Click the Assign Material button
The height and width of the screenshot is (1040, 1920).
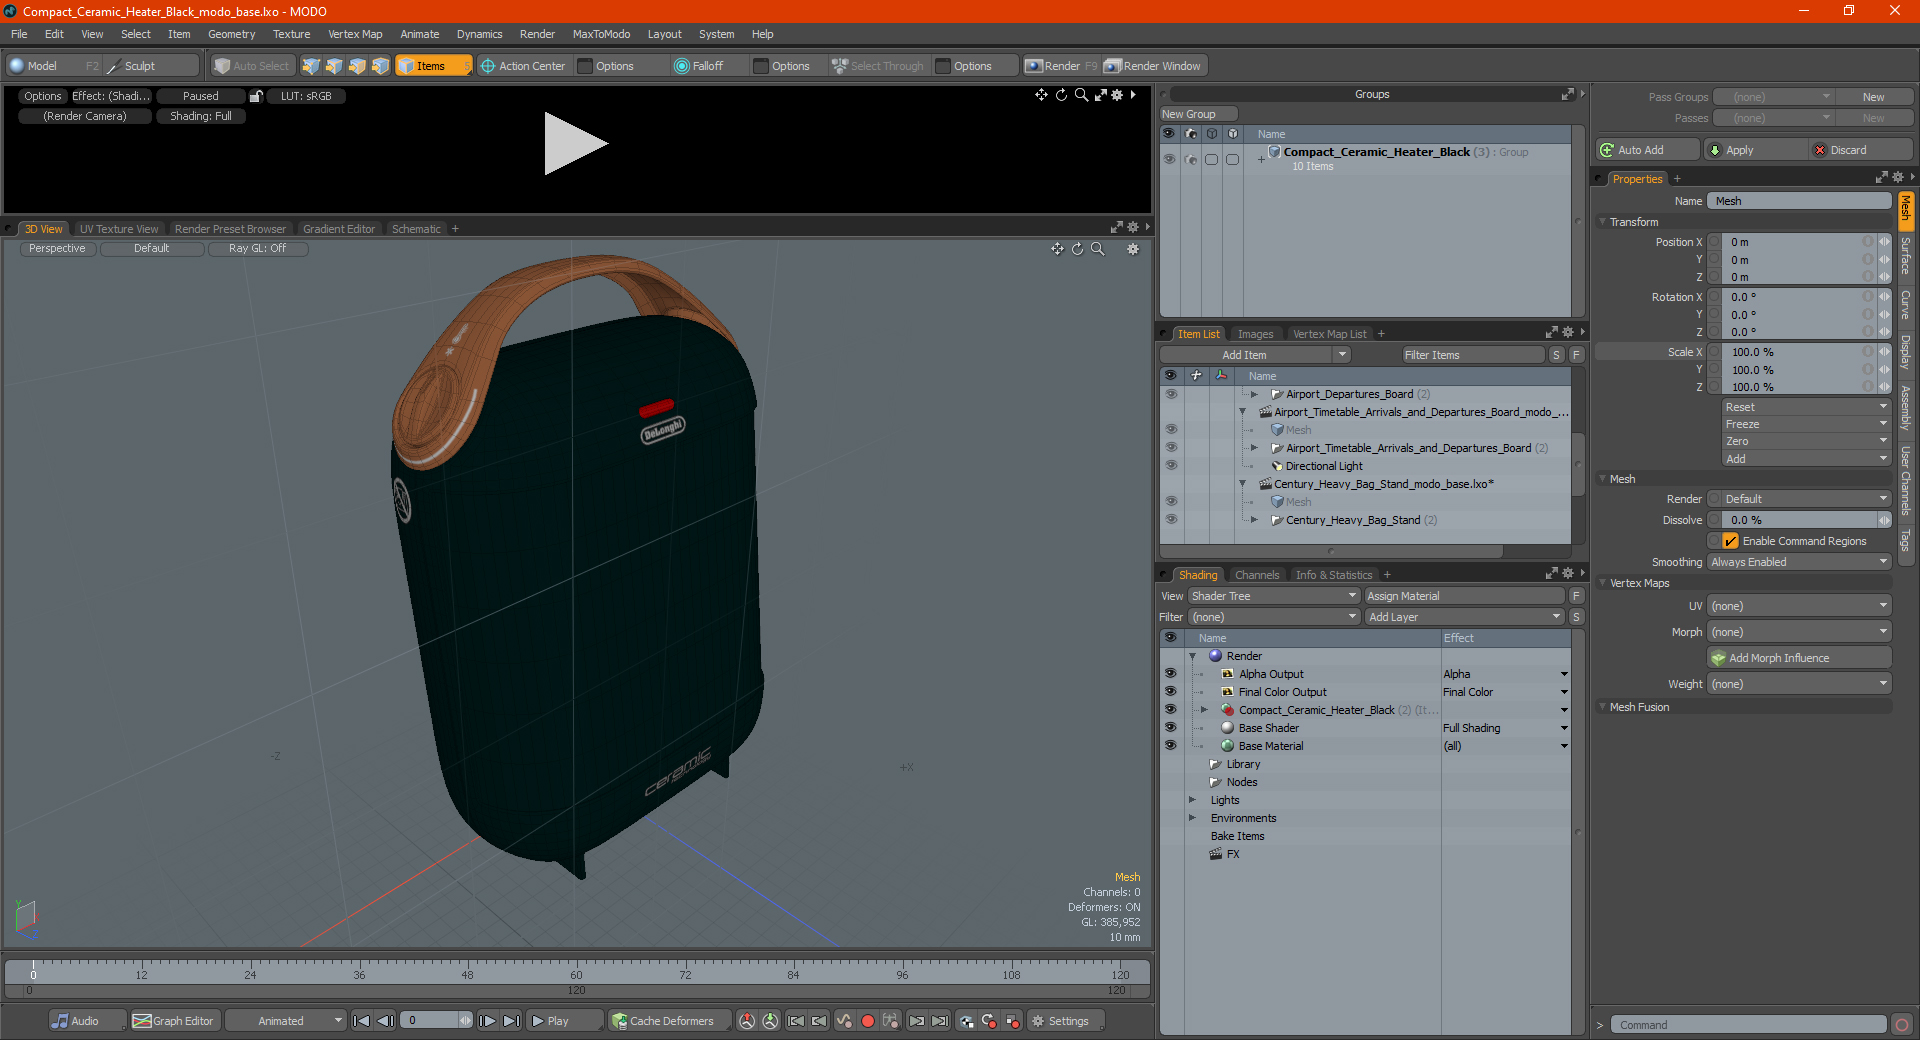click(x=1464, y=596)
